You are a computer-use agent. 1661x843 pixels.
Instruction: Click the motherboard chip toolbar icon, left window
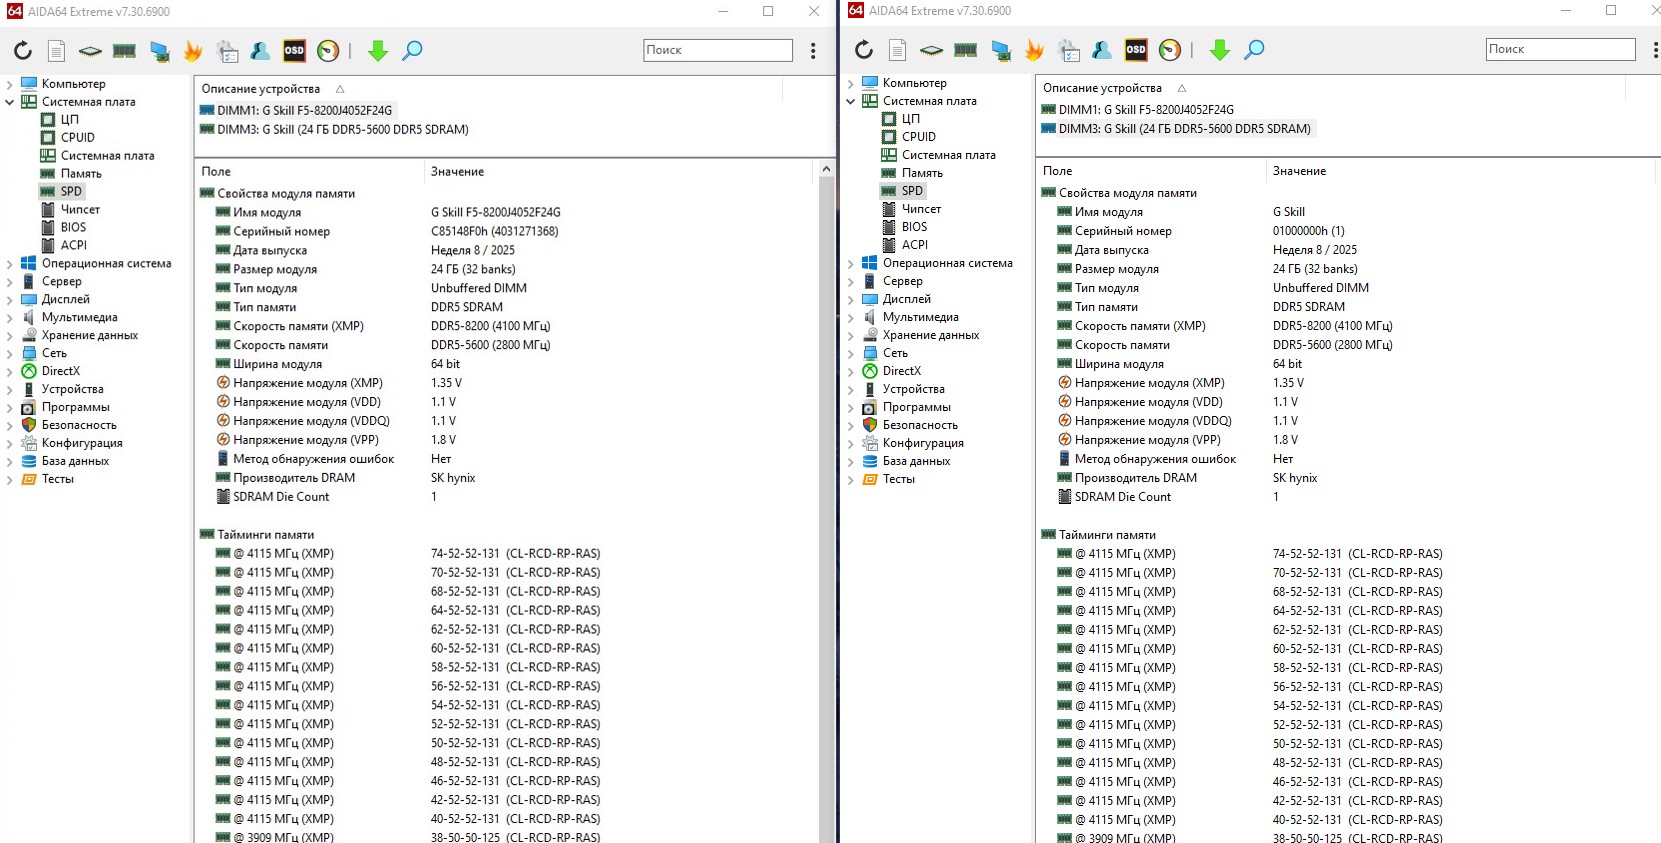[x=90, y=50]
